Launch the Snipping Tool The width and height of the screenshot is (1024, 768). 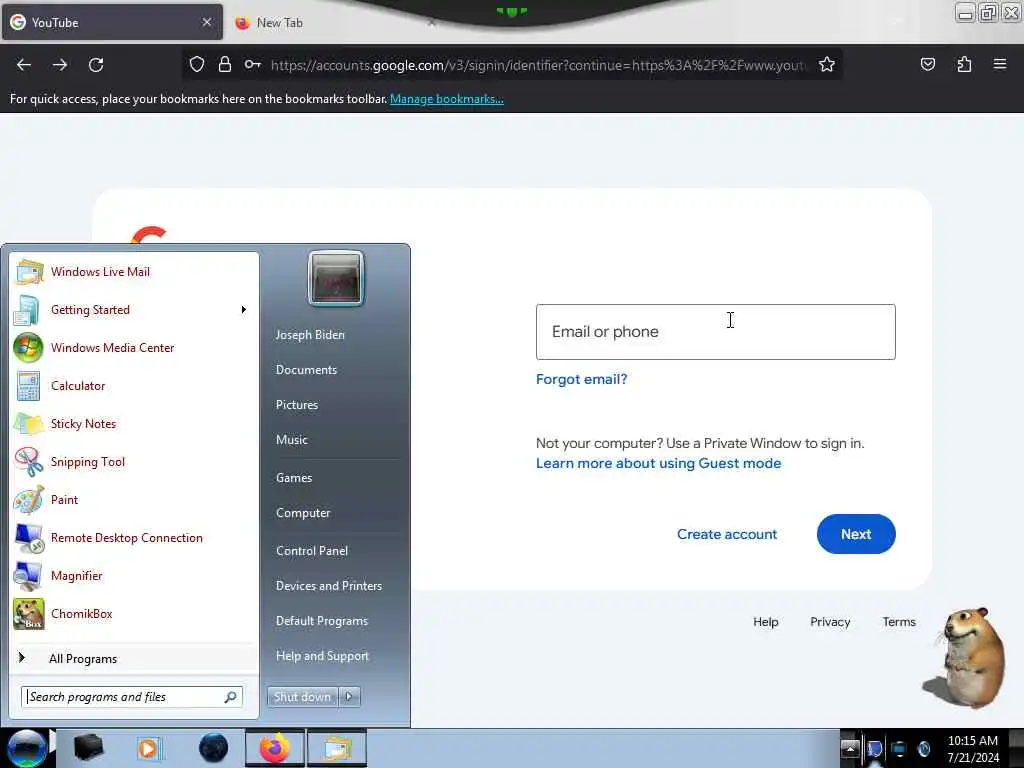pyautogui.click(x=88, y=462)
